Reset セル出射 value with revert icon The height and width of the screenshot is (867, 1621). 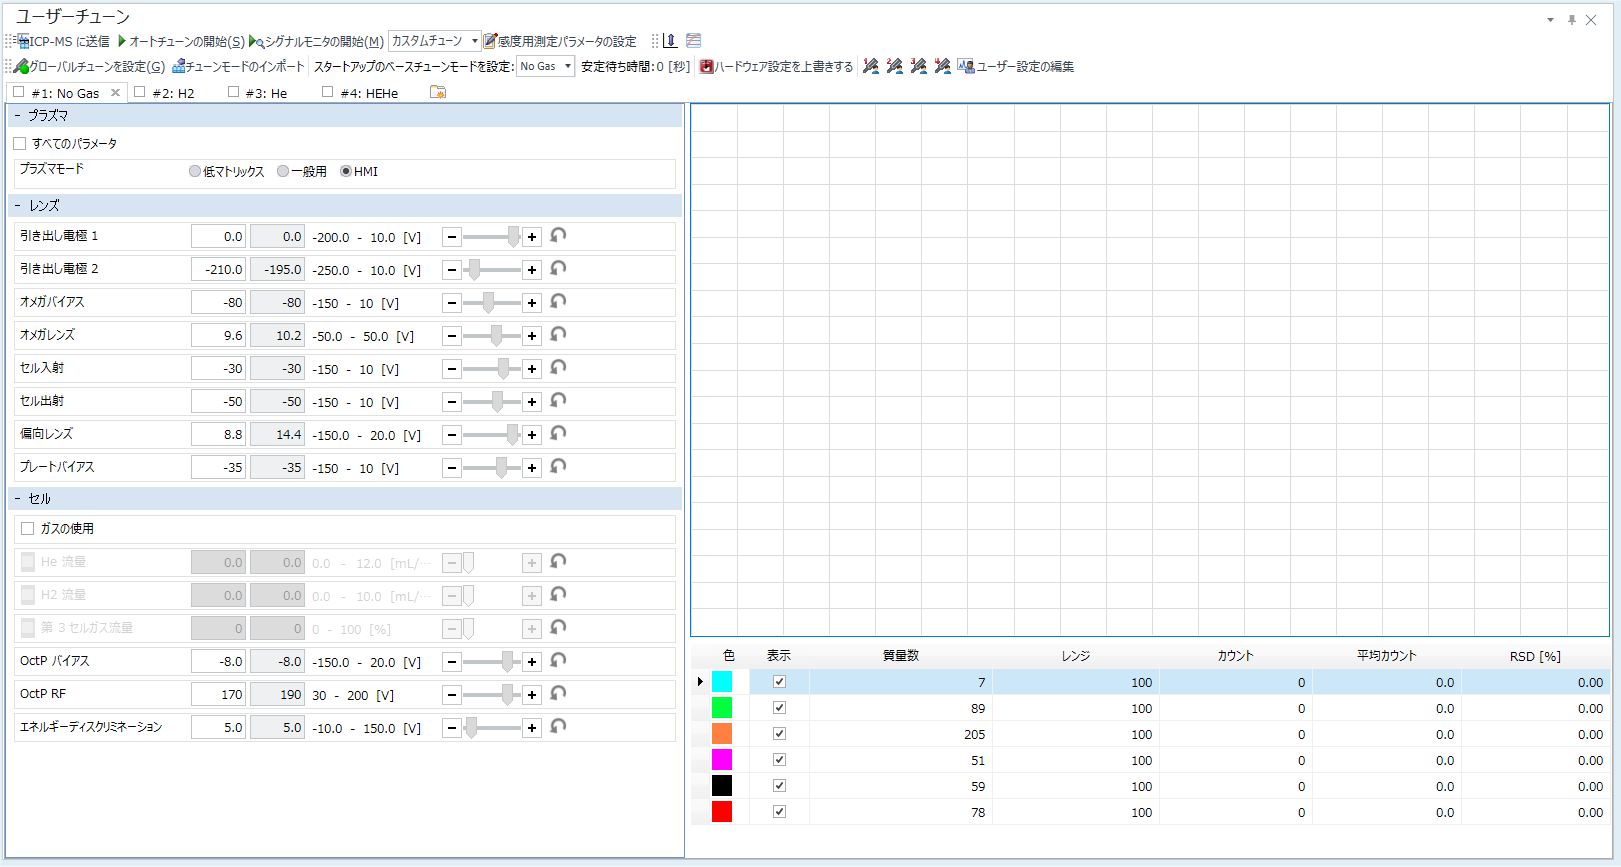point(558,401)
